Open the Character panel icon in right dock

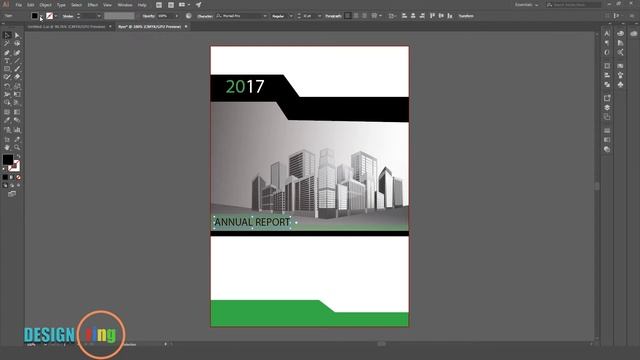click(607, 33)
